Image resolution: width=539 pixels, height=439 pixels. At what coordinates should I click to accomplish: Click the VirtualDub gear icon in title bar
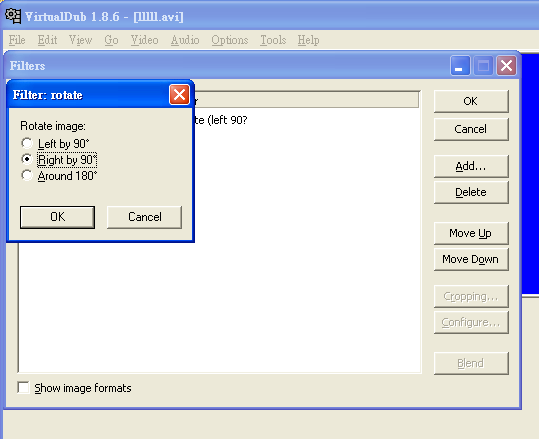coord(13,16)
